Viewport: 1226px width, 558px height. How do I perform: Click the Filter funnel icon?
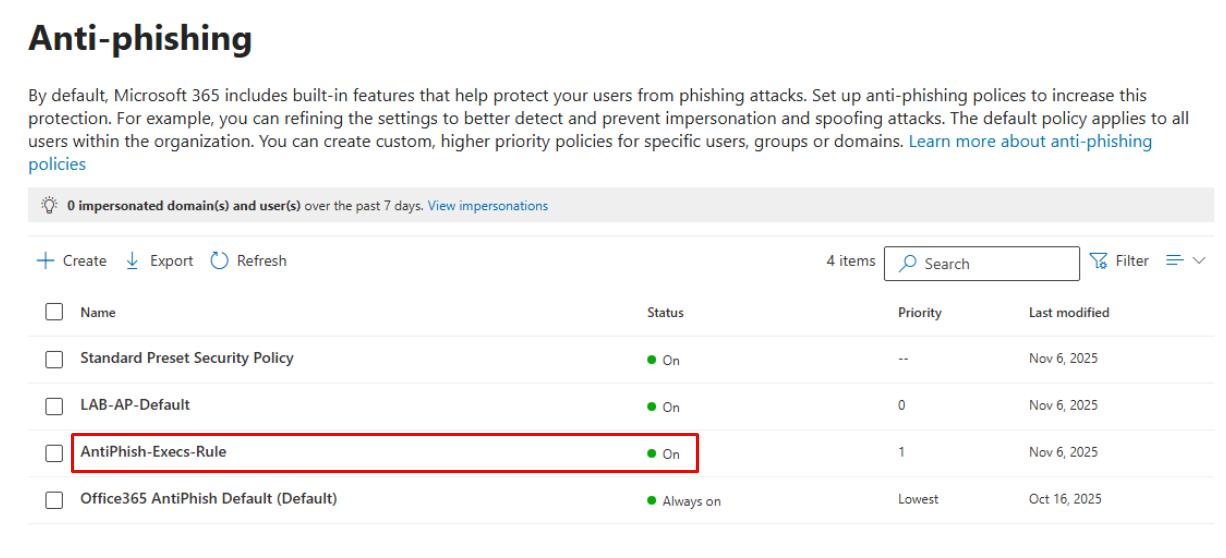pos(1100,261)
